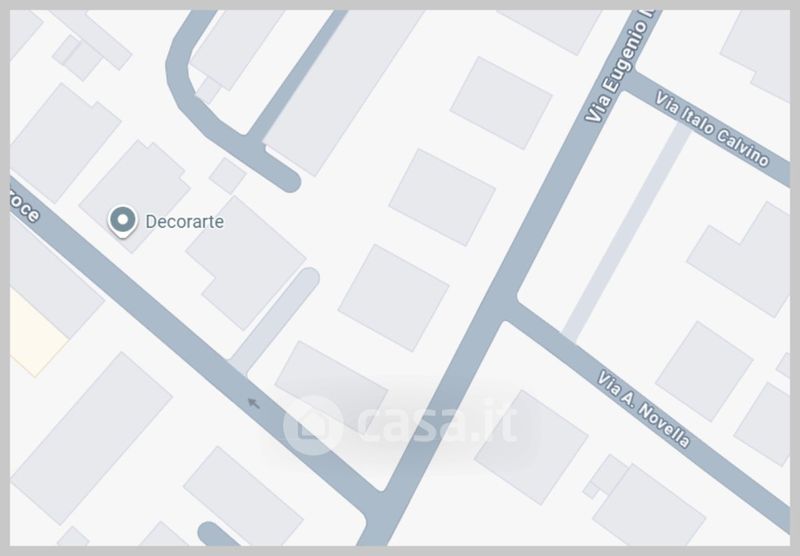Click the one-way direction arrow on the road
This screenshot has width=800, height=556.
click(x=254, y=404)
